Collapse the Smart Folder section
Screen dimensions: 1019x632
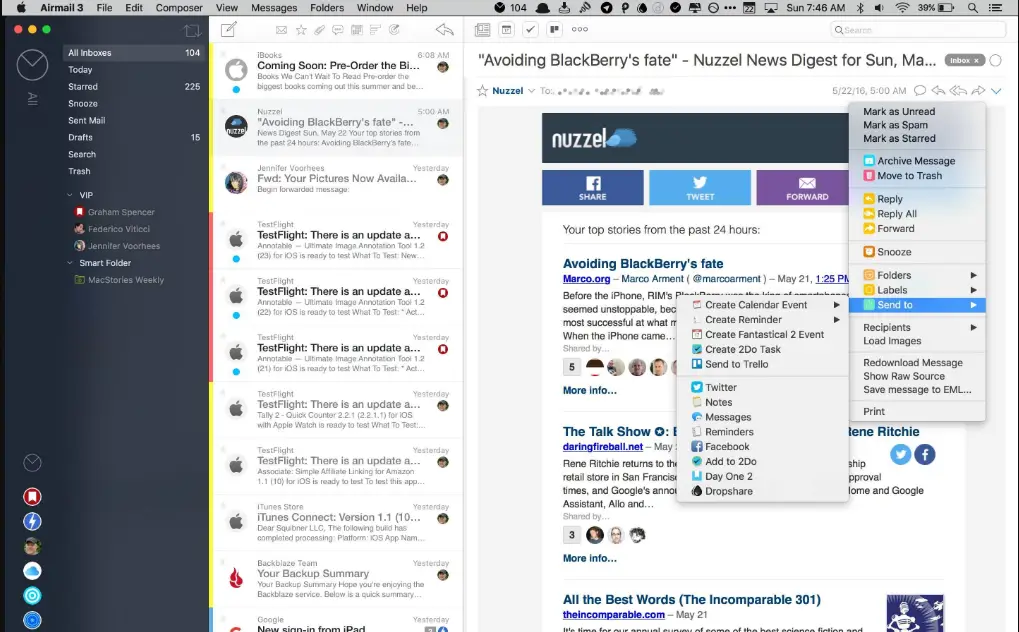click(70, 263)
